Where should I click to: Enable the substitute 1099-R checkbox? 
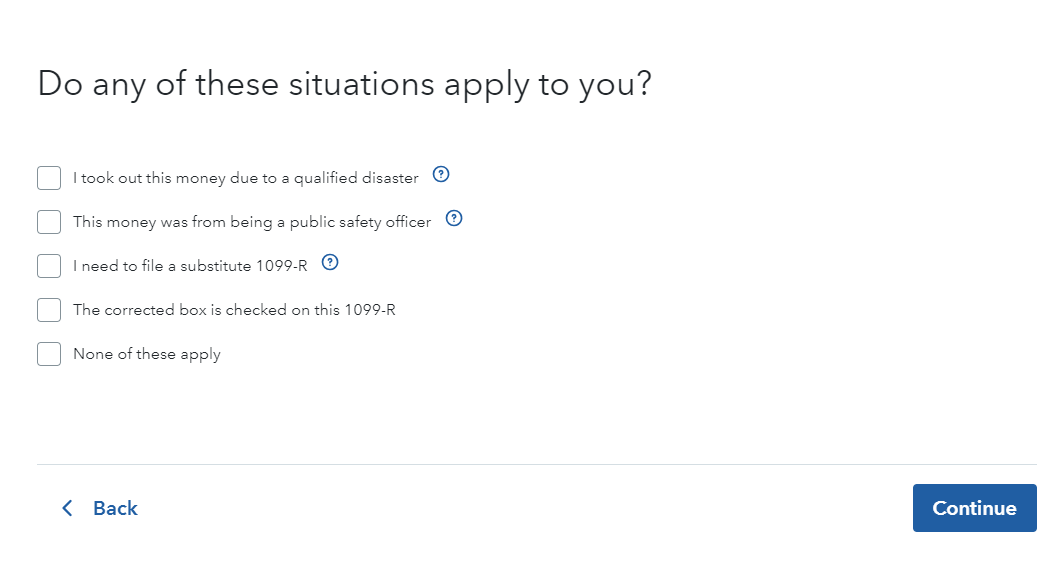click(49, 266)
